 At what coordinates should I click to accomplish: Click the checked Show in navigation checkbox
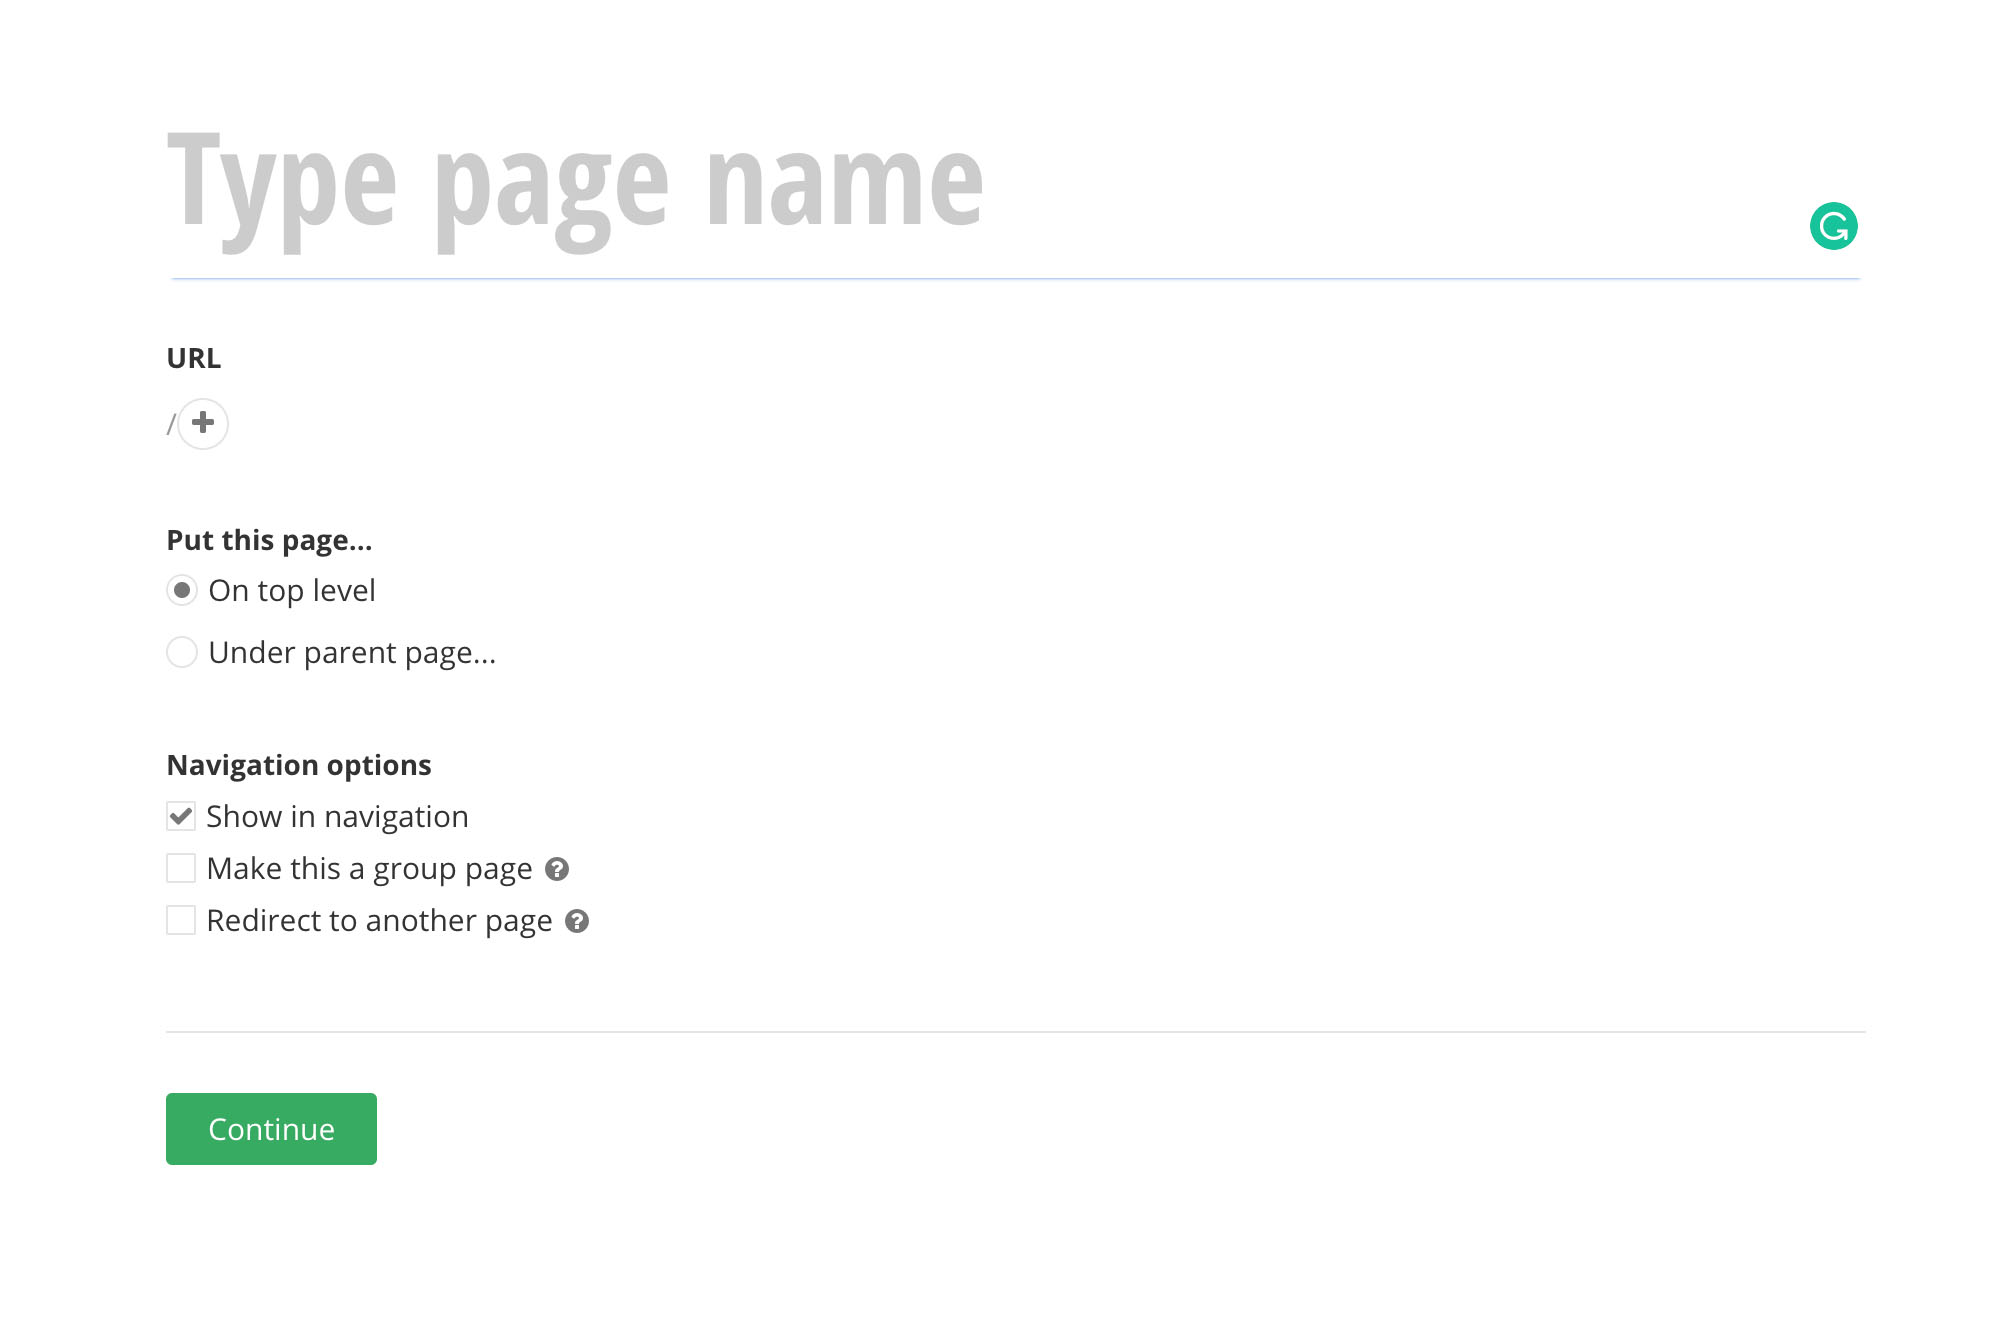point(181,816)
